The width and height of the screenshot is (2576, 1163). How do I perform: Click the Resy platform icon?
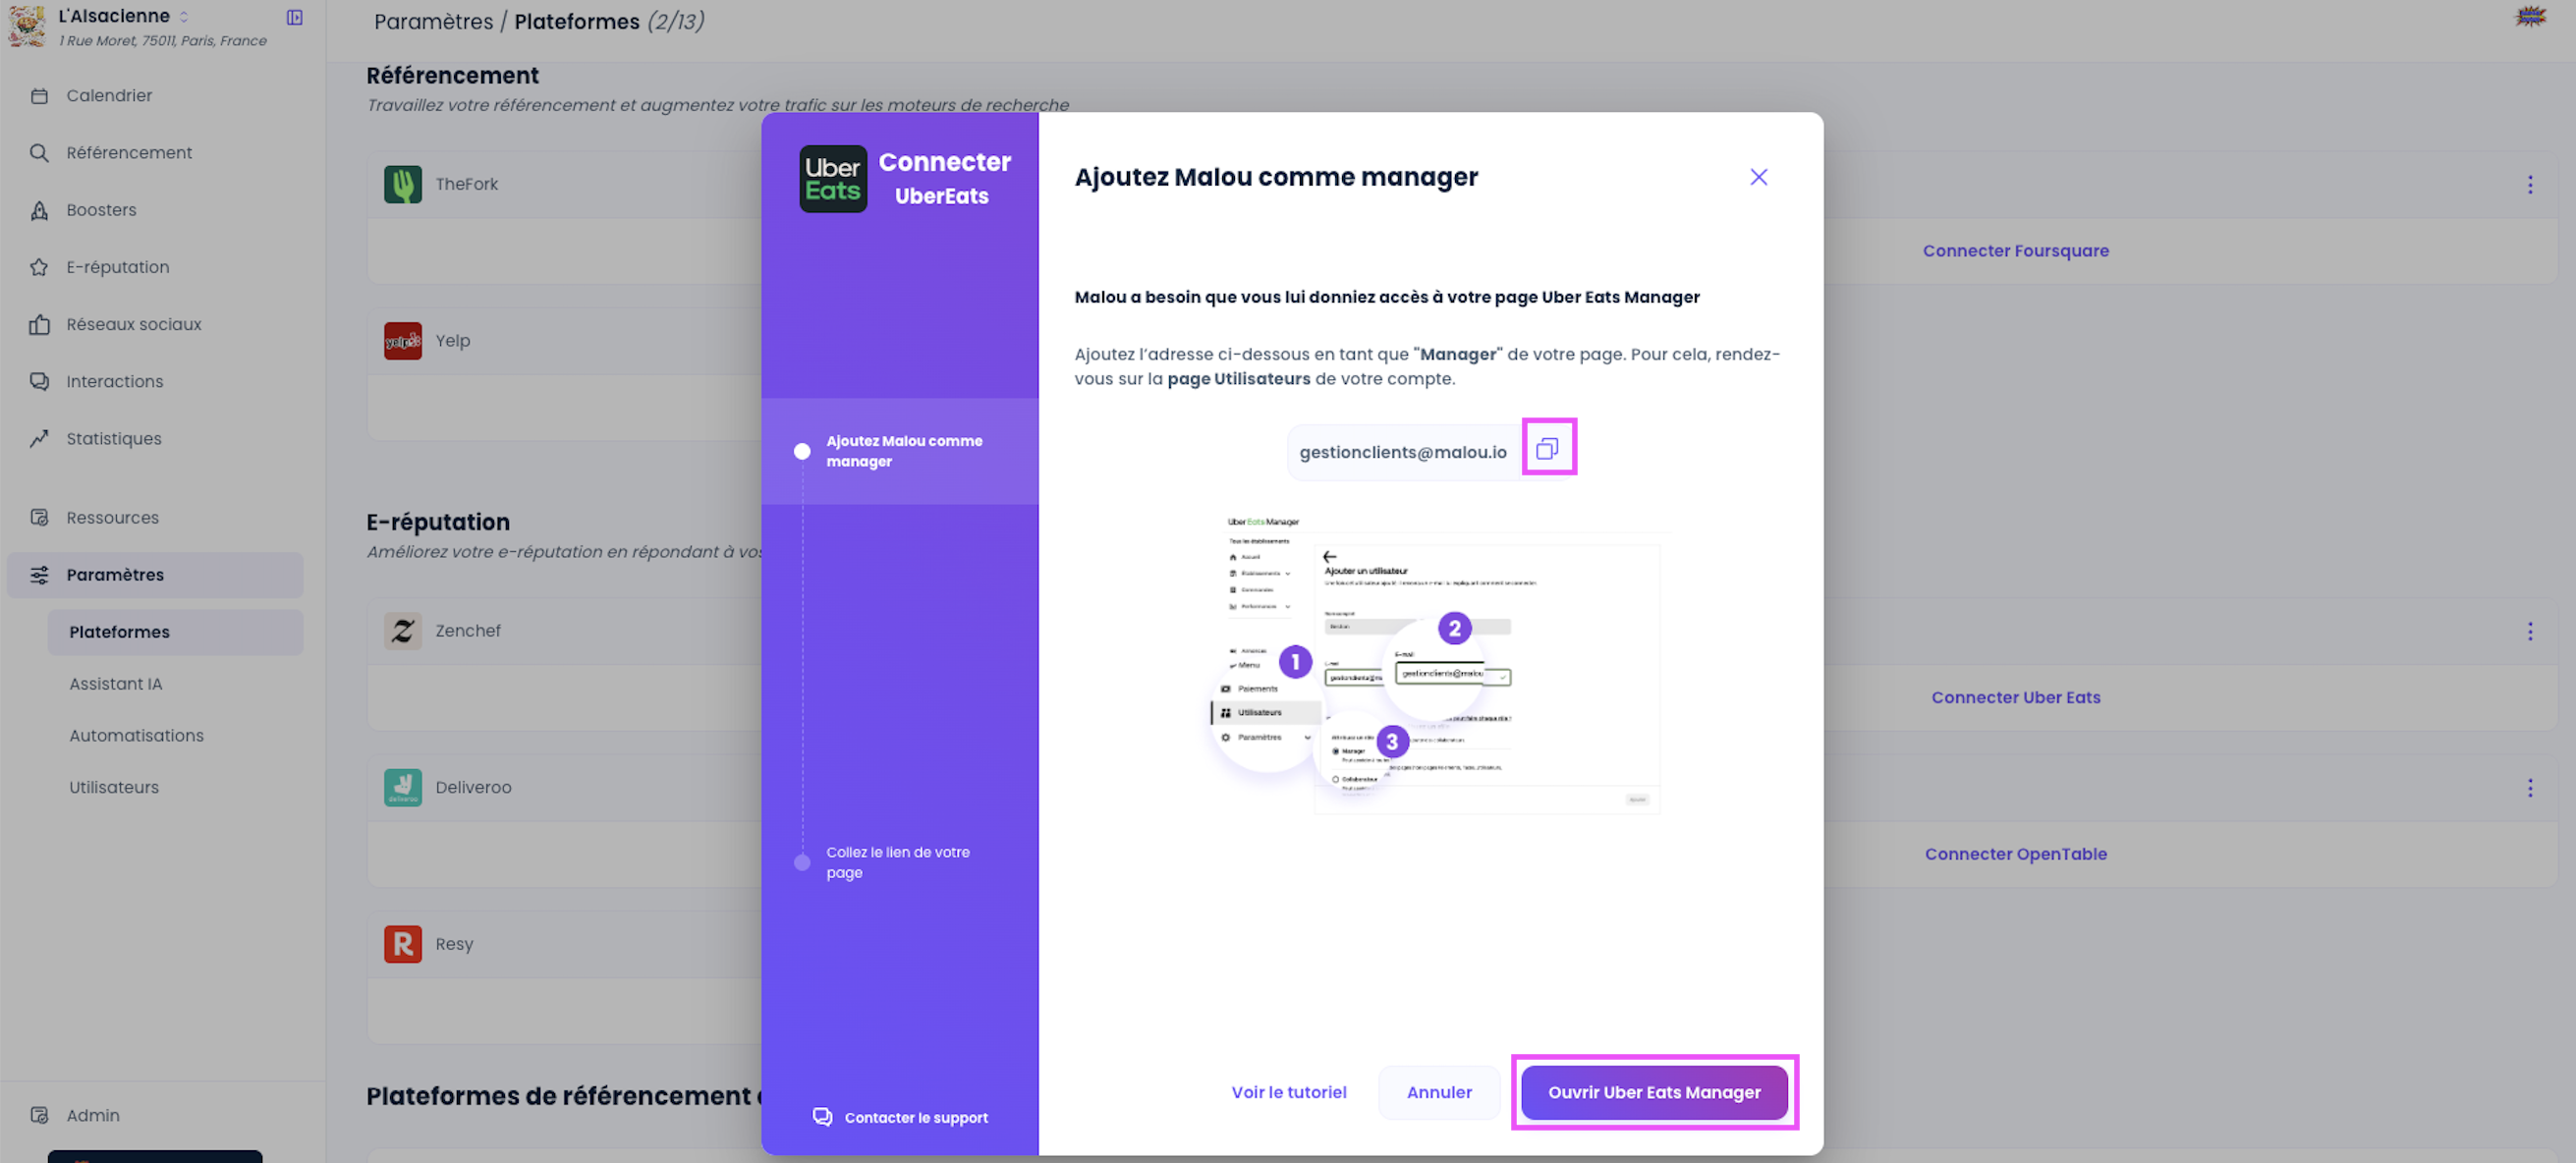point(402,943)
